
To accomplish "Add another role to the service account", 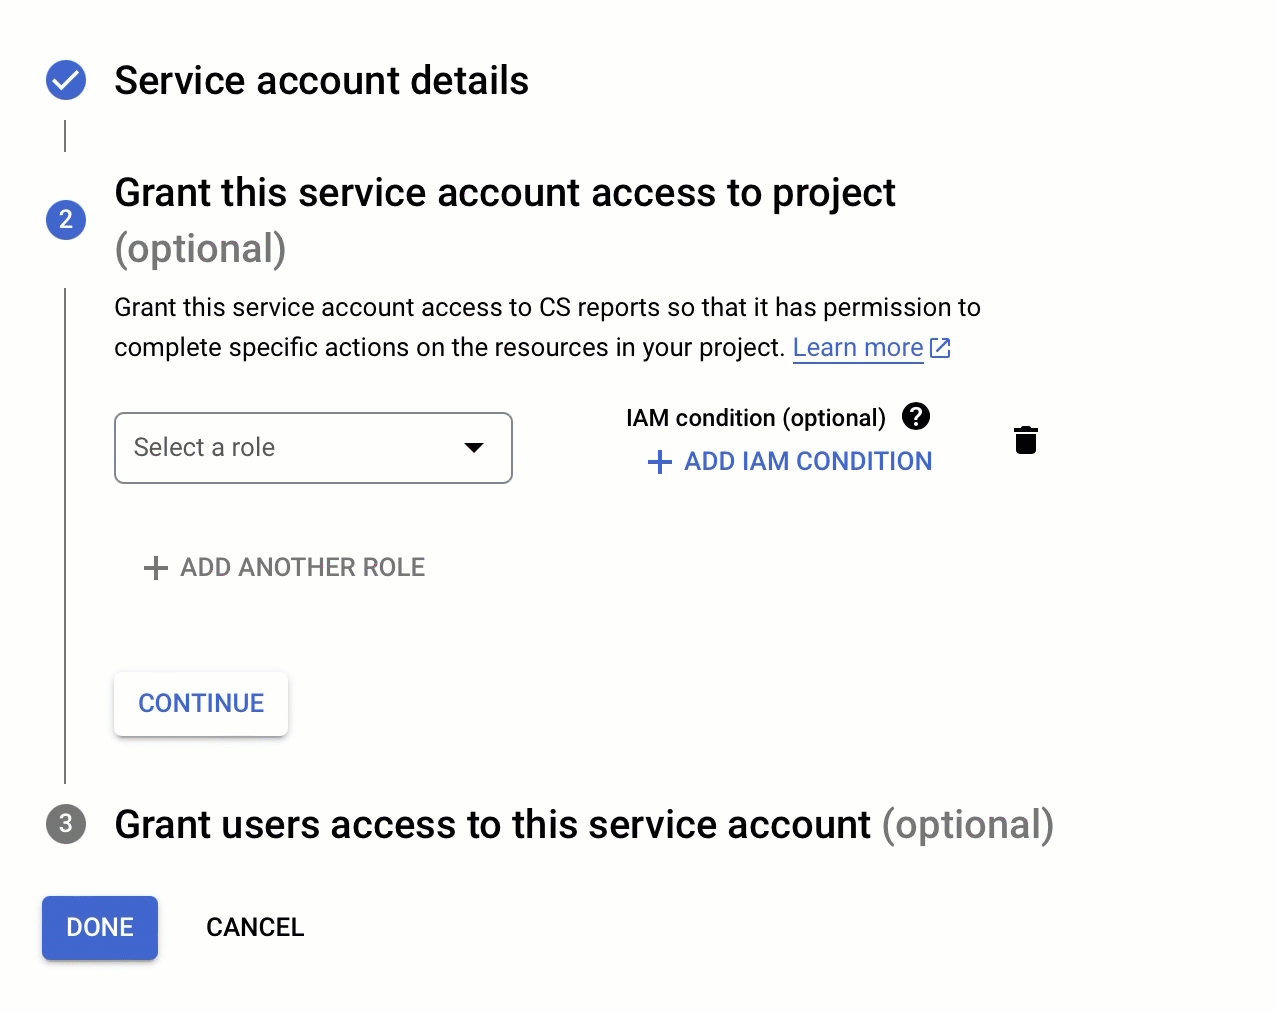I will [301, 567].
